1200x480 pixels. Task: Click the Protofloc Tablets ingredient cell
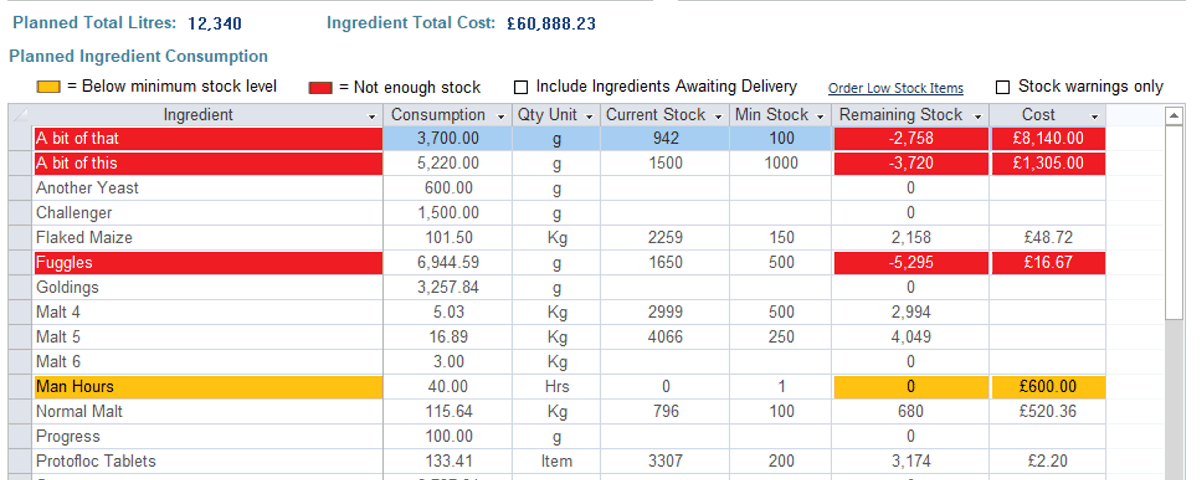[208, 462]
